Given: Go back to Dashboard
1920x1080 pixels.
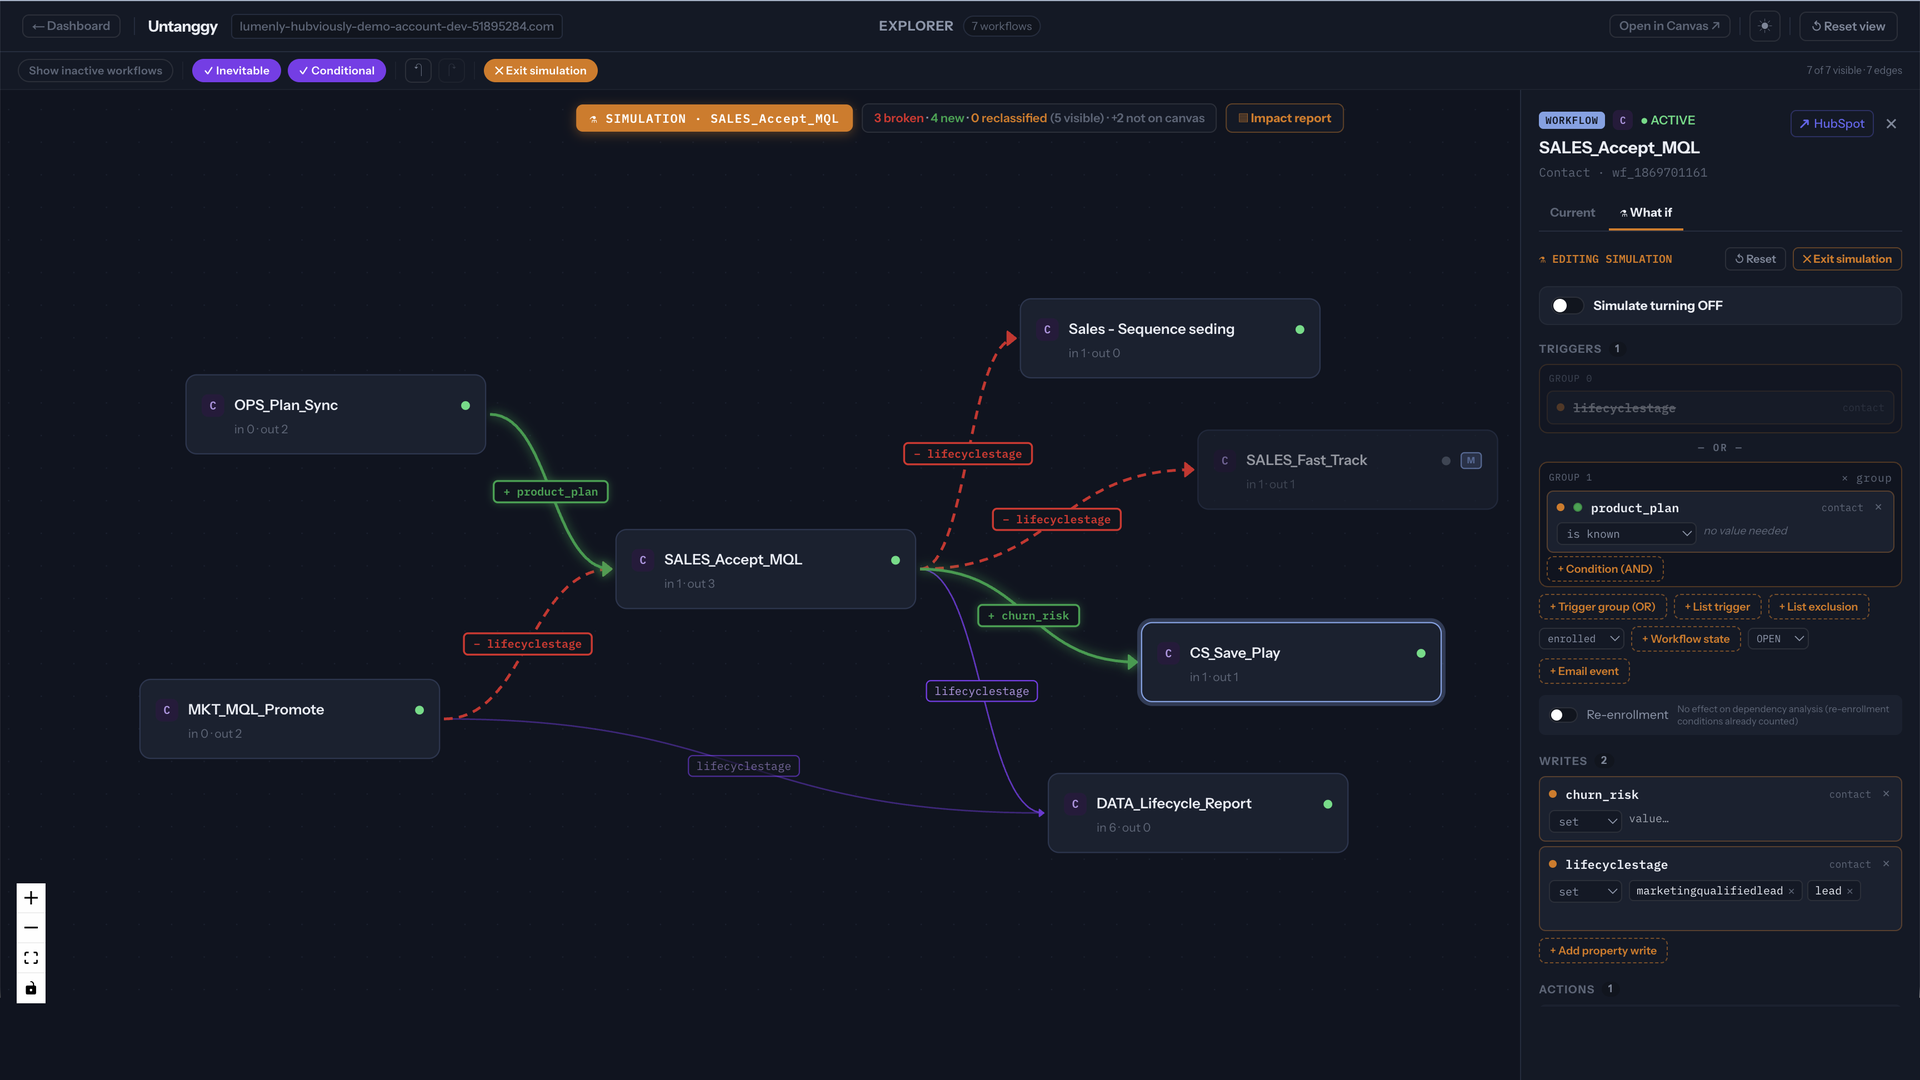Looking at the screenshot, I should pyautogui.click(x=71, y=26).
